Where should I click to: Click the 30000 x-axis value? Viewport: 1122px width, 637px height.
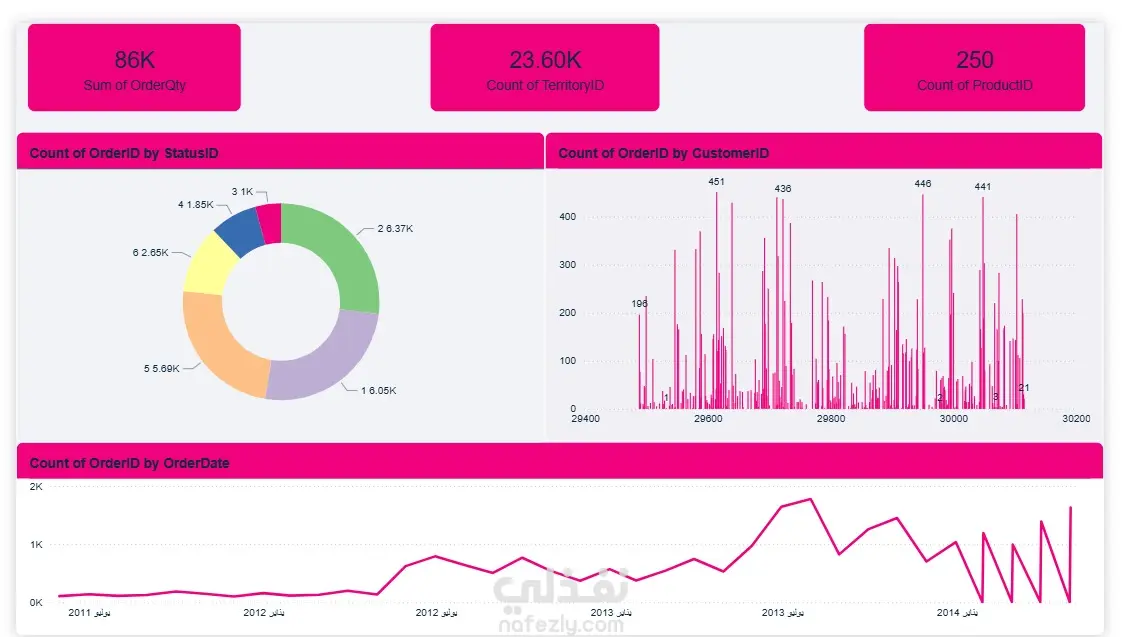pos(954,419)
